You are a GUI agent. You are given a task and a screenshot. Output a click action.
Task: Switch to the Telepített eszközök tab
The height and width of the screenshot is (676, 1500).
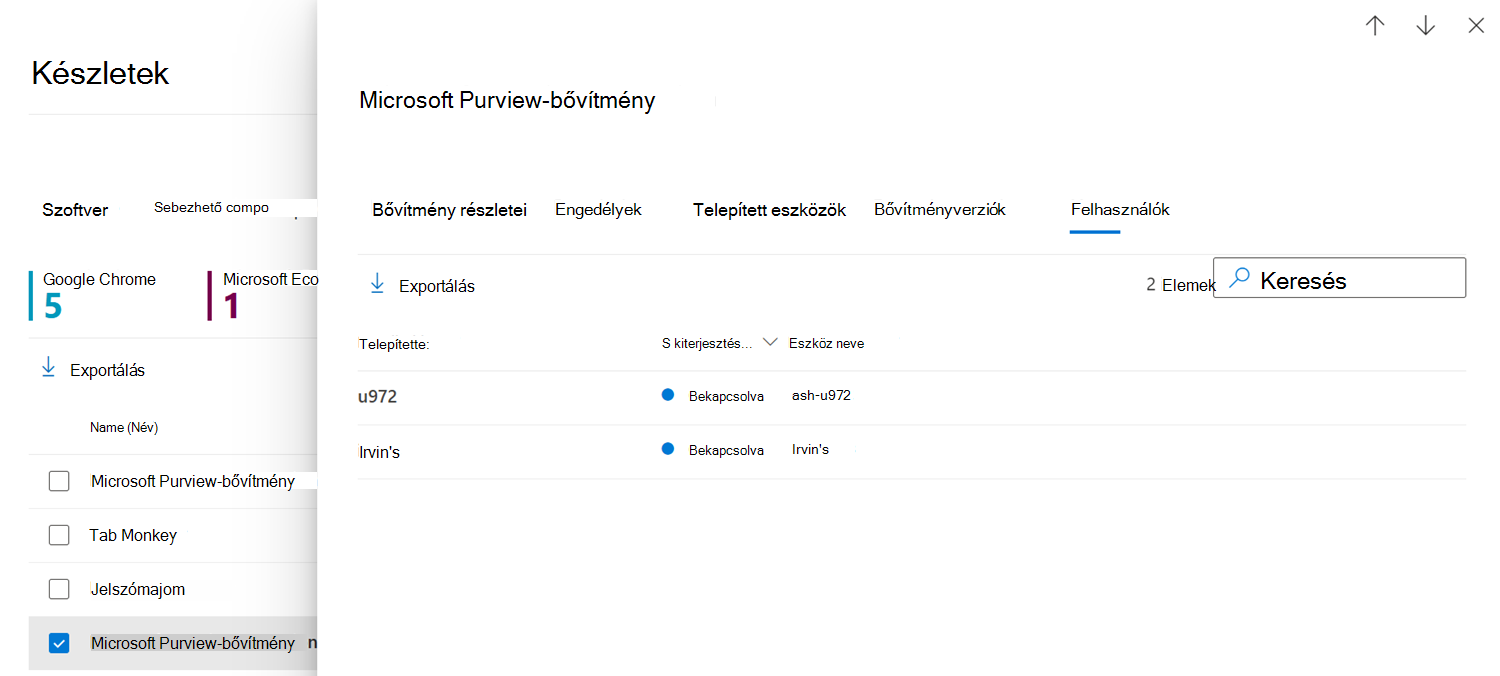click(x=770, y=210)
